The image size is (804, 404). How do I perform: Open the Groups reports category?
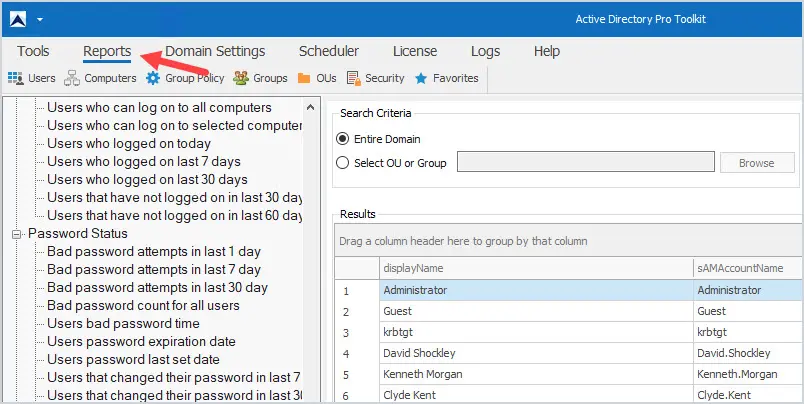point(260,78)
